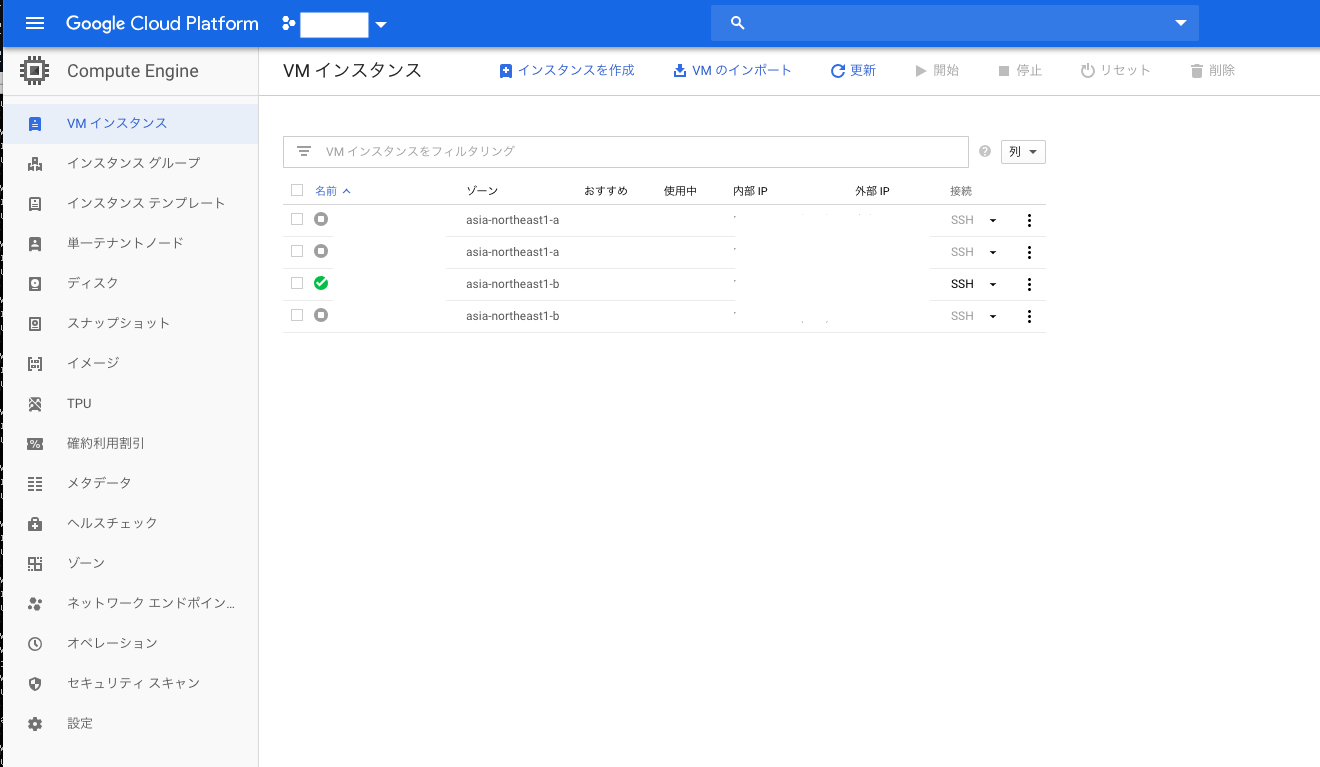Check the first instance row checkbox

tap(296, 222)
